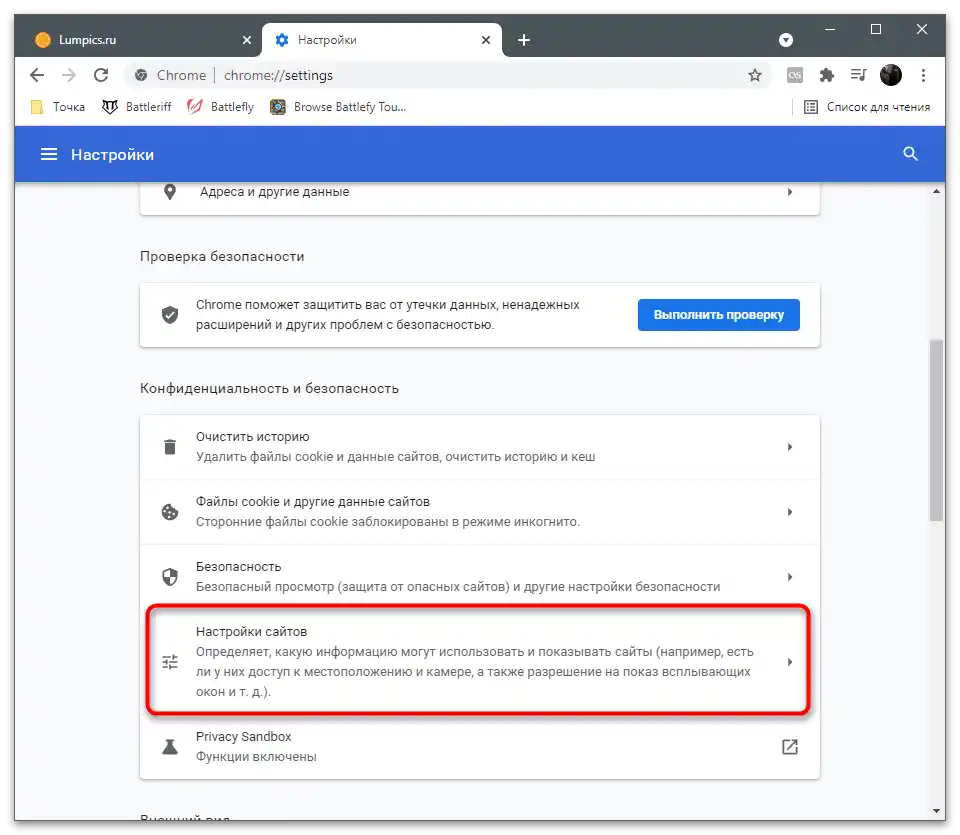Go back using the browser back arrow
The height and width of the screenshot is (835, 960).
[37, 75]
